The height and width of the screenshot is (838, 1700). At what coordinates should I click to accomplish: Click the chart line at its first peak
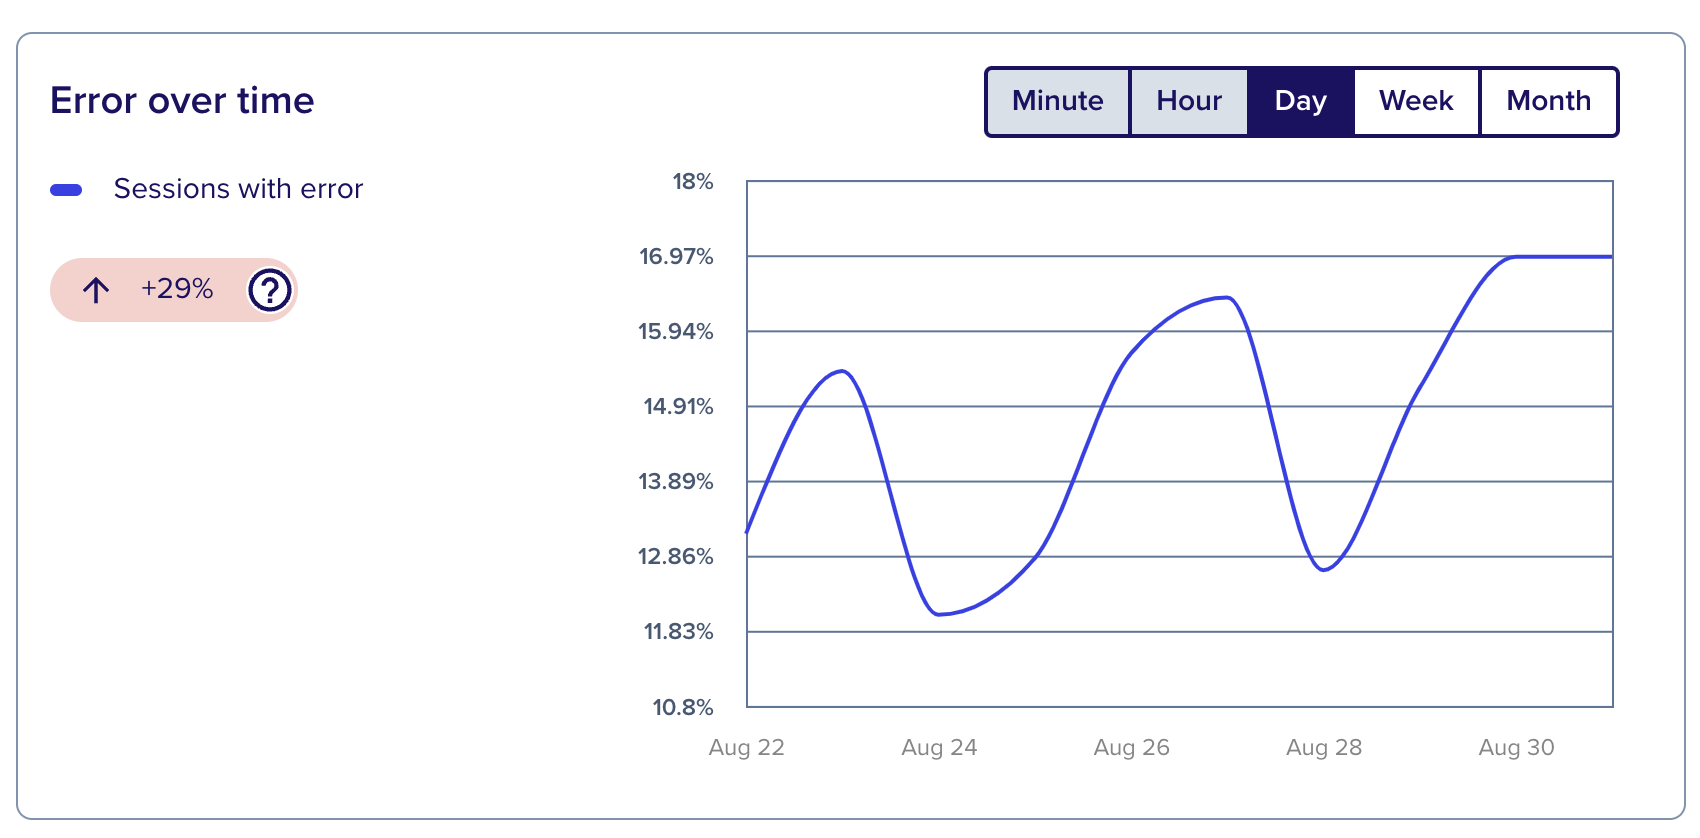[x=843, y=371]
